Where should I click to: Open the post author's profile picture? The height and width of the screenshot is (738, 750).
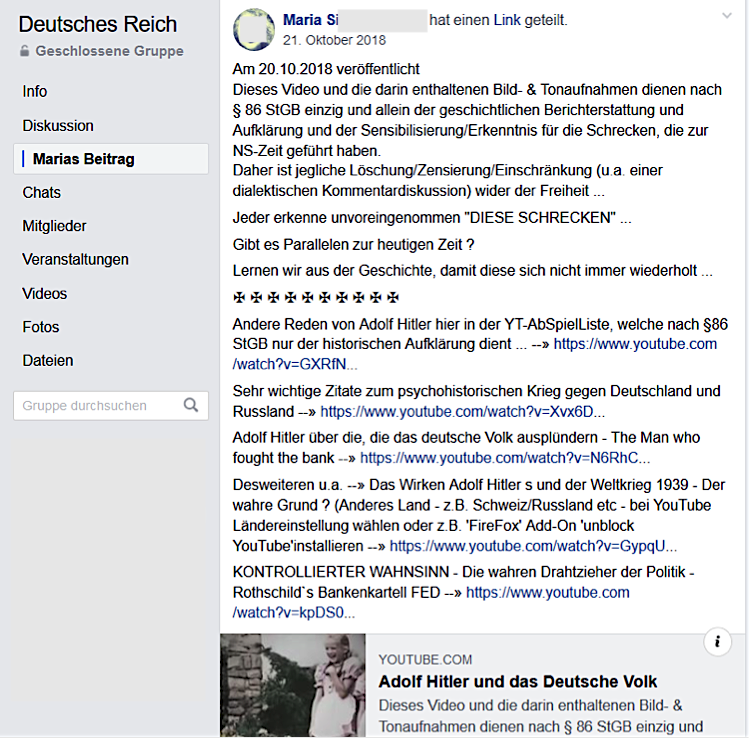(x=254, y=29)
